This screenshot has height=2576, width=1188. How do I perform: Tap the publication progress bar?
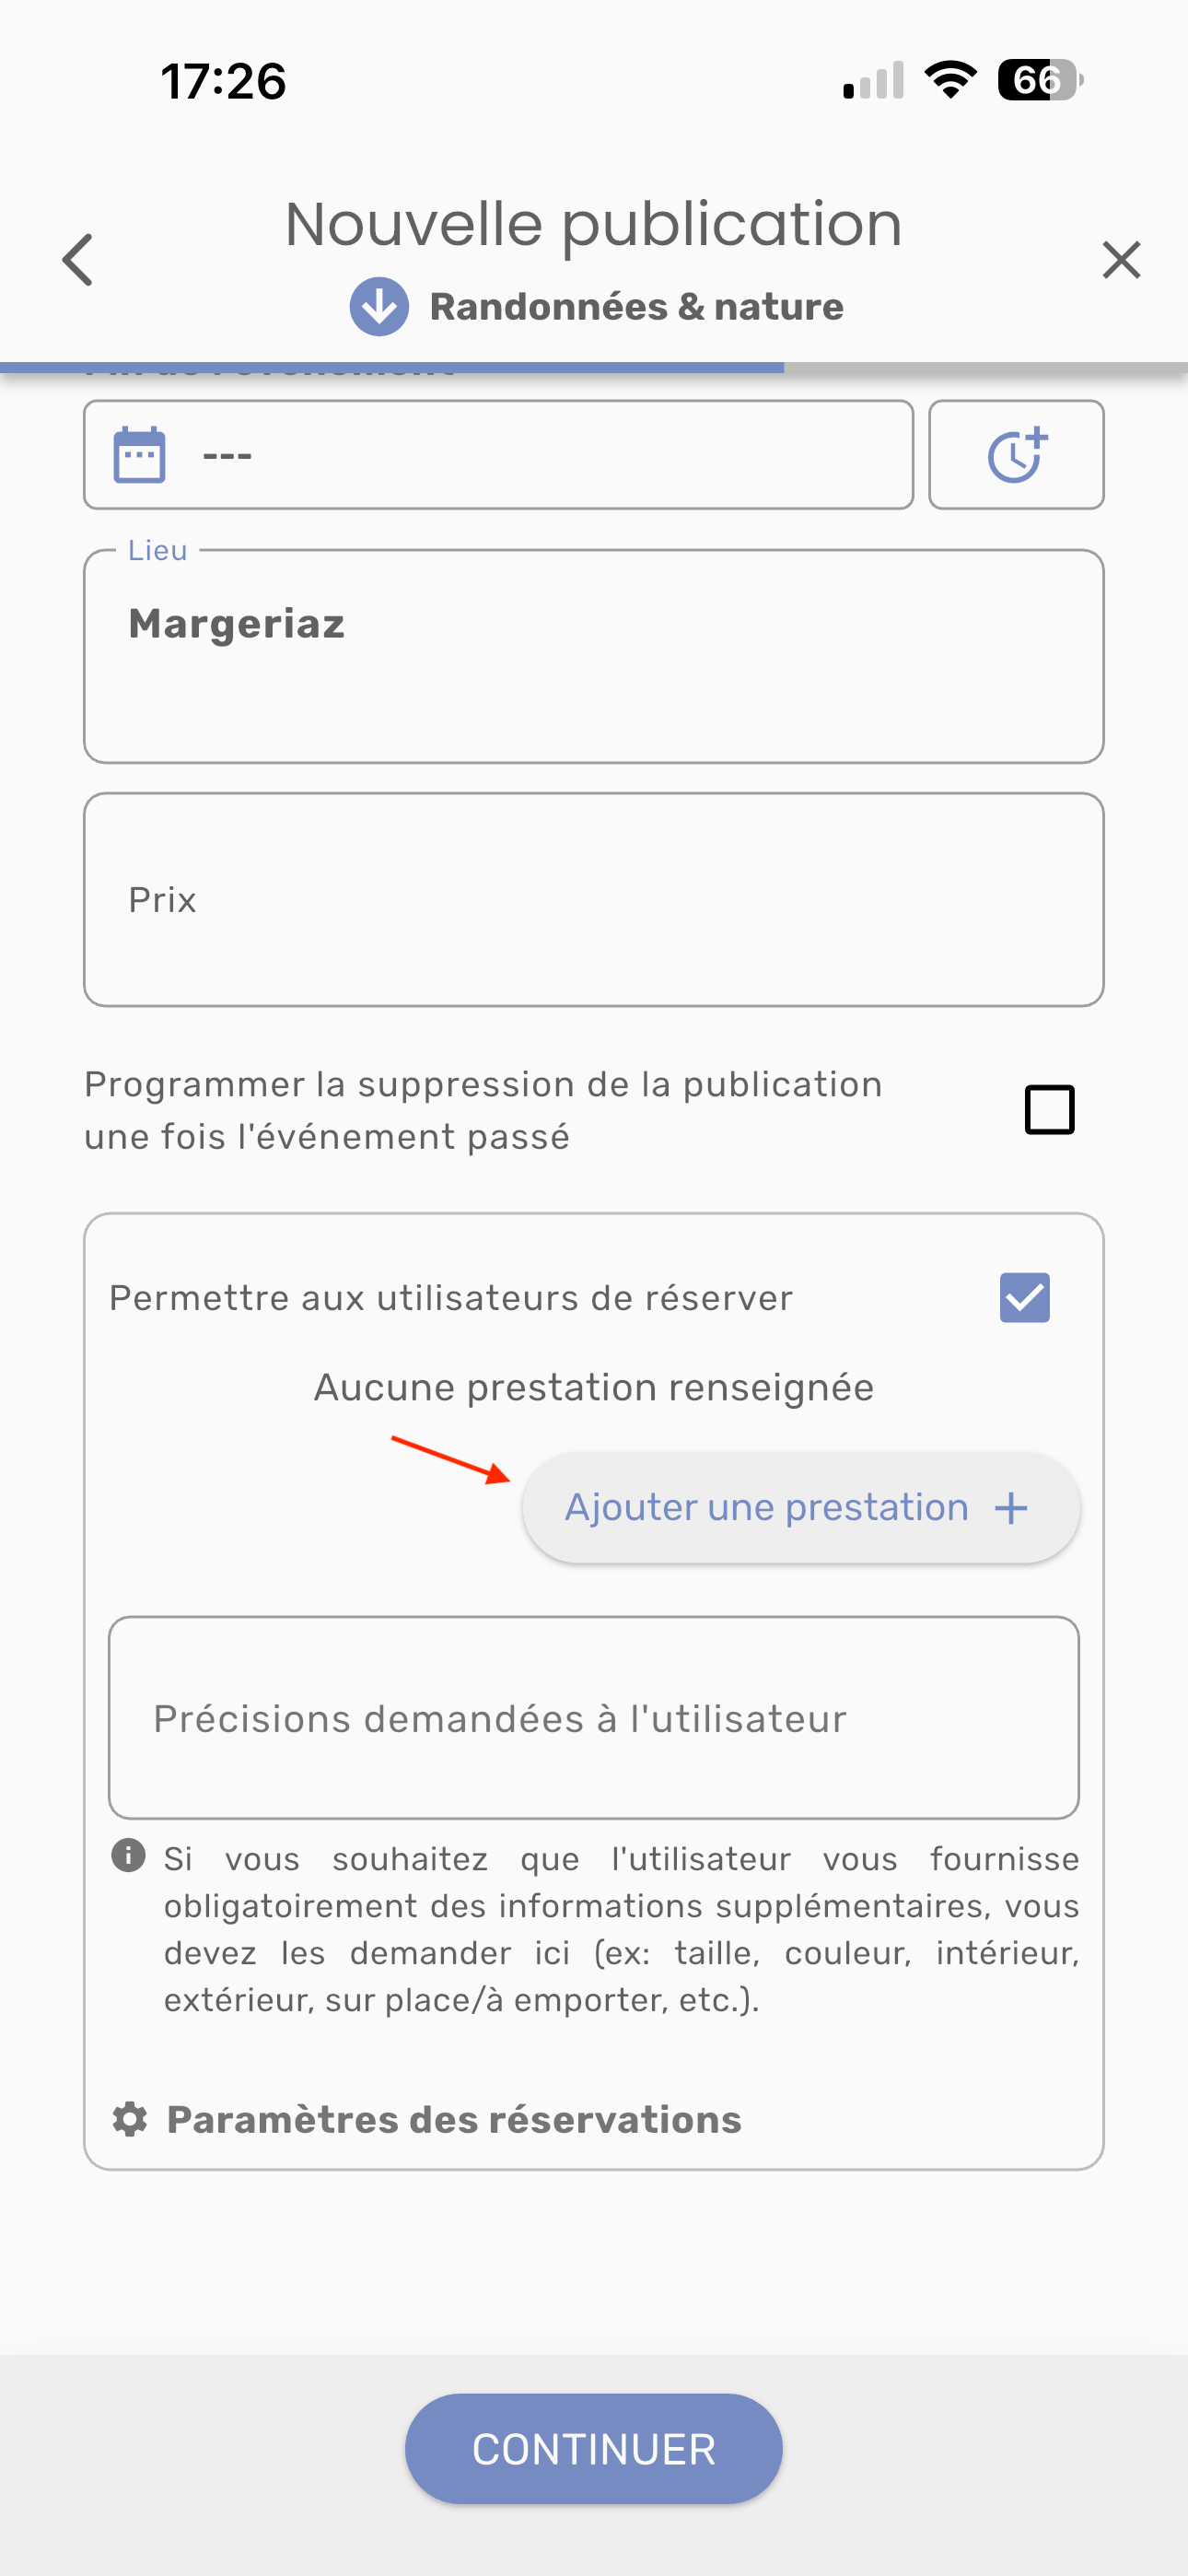point(594,368)
